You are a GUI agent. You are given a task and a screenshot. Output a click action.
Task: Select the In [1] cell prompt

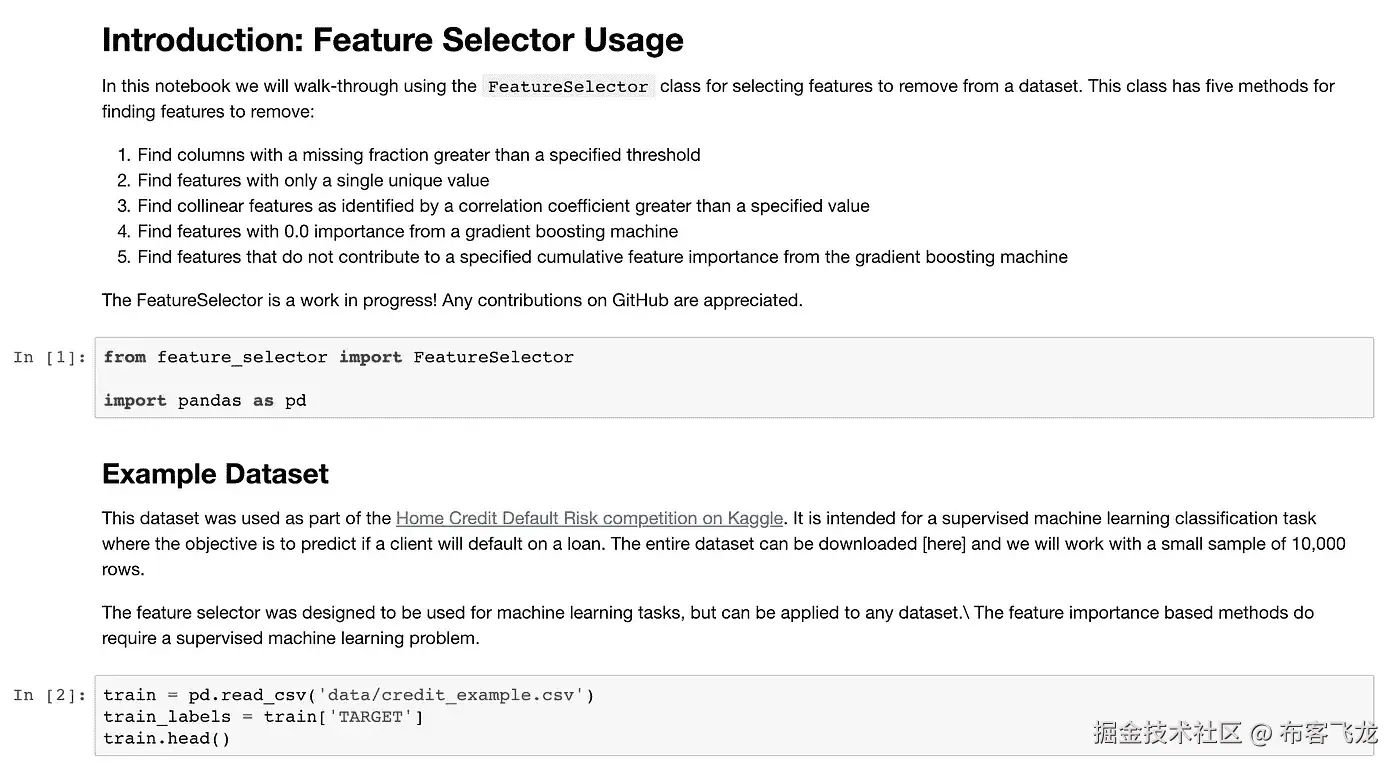click(50, 358)
